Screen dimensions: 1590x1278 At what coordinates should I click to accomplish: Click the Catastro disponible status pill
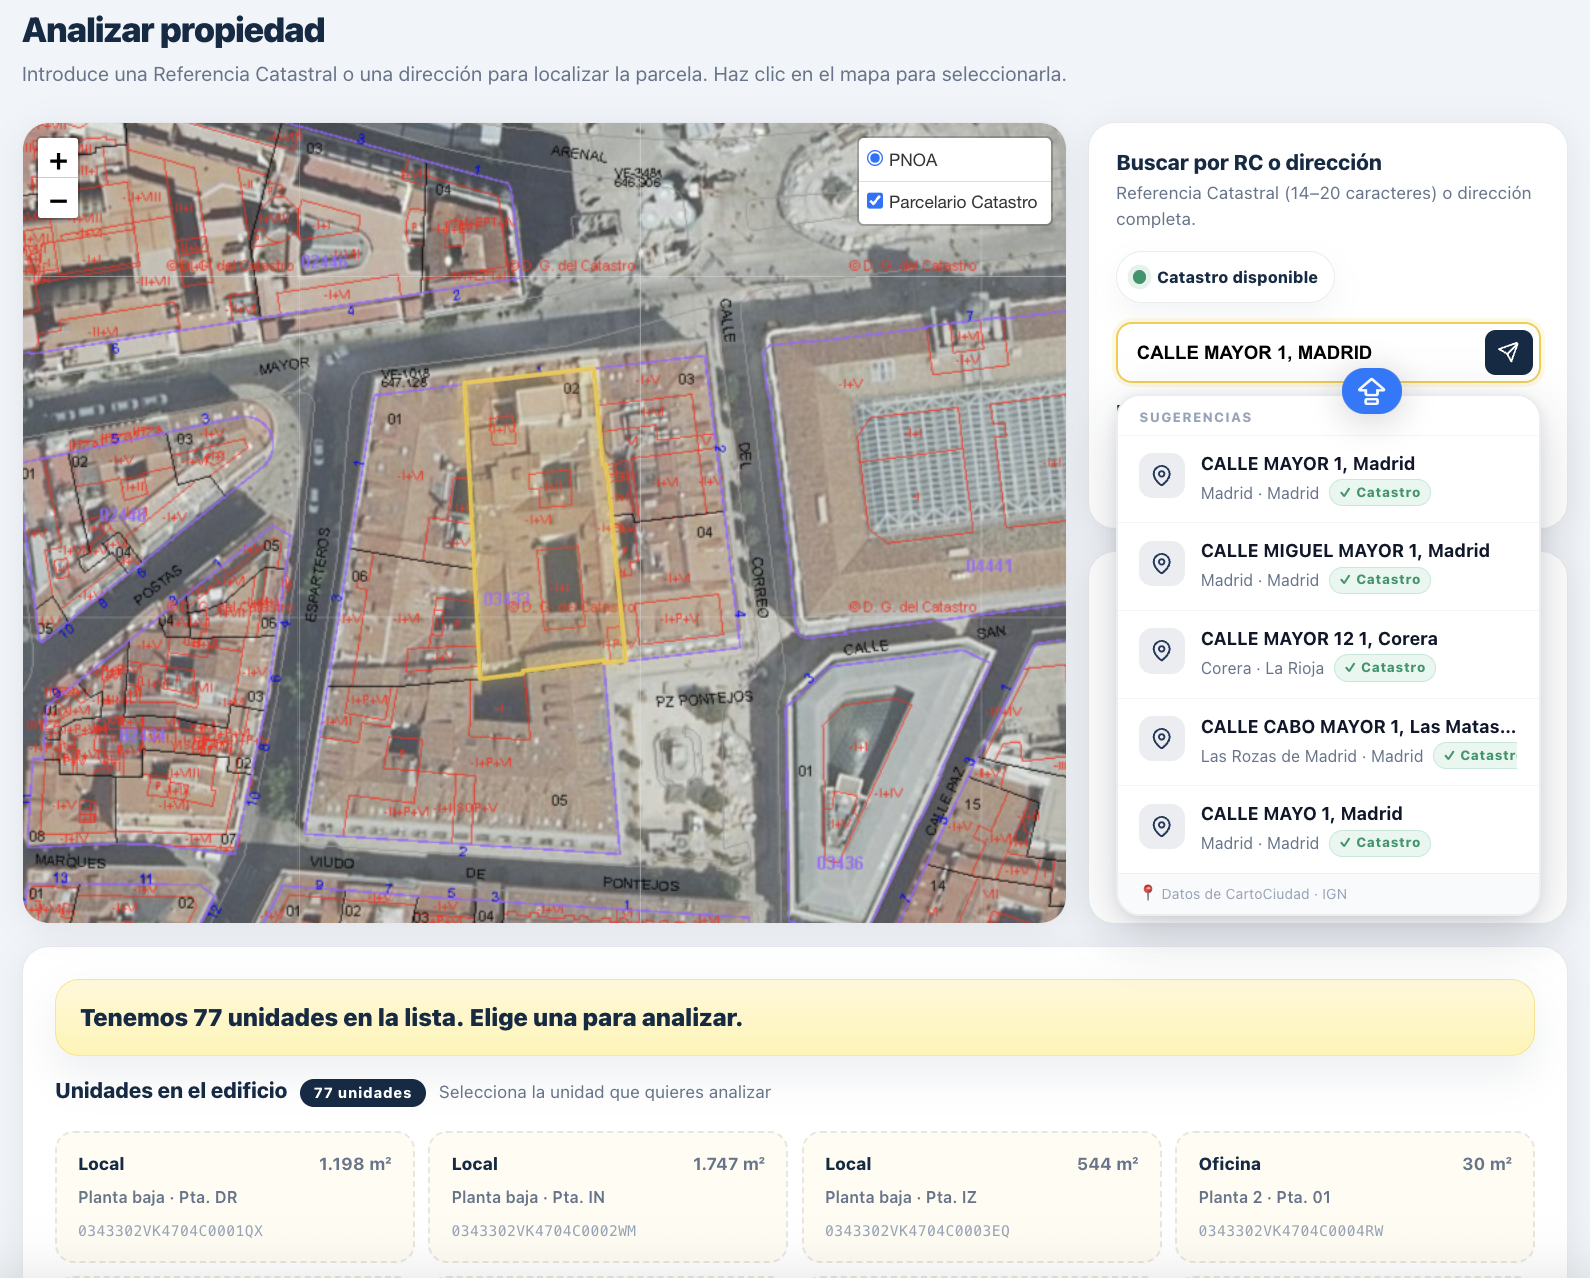click(x=1225, y=277)
